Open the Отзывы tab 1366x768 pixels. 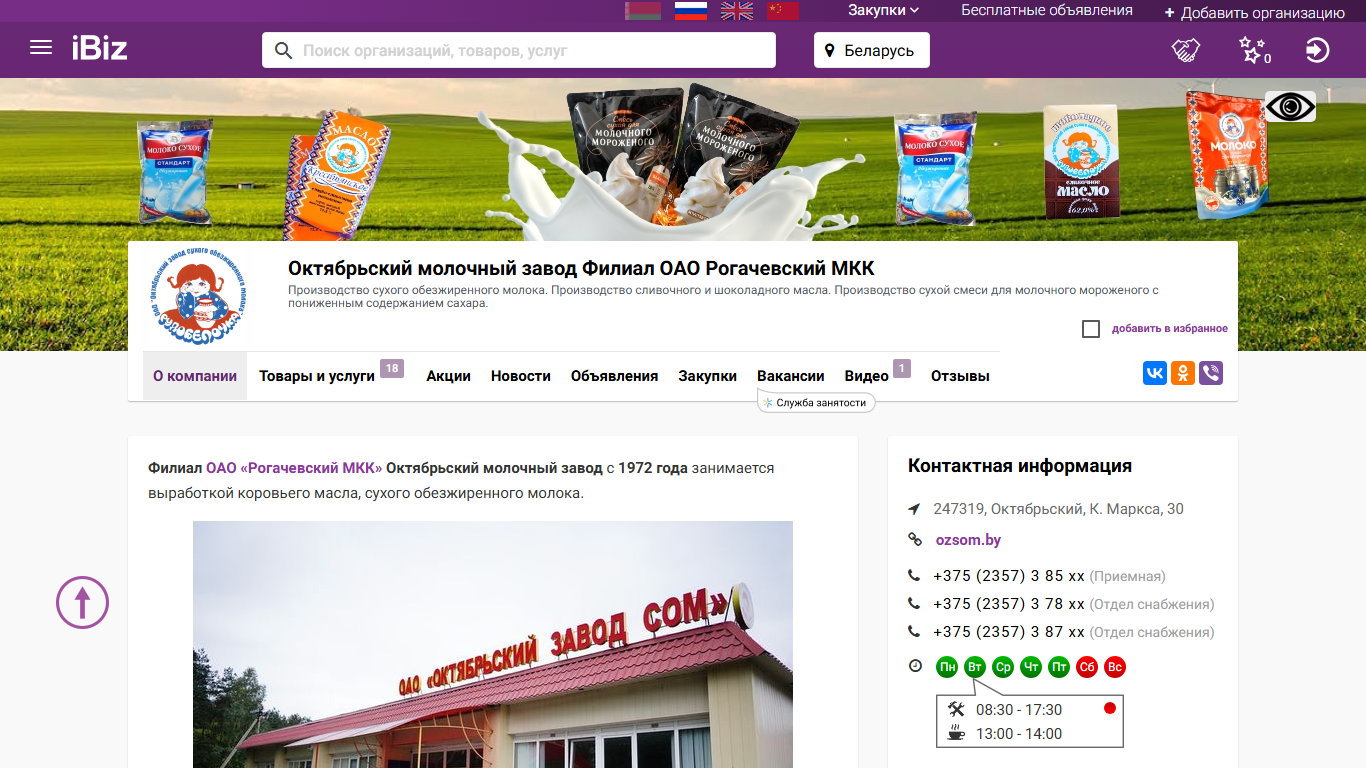coord(960,376)
